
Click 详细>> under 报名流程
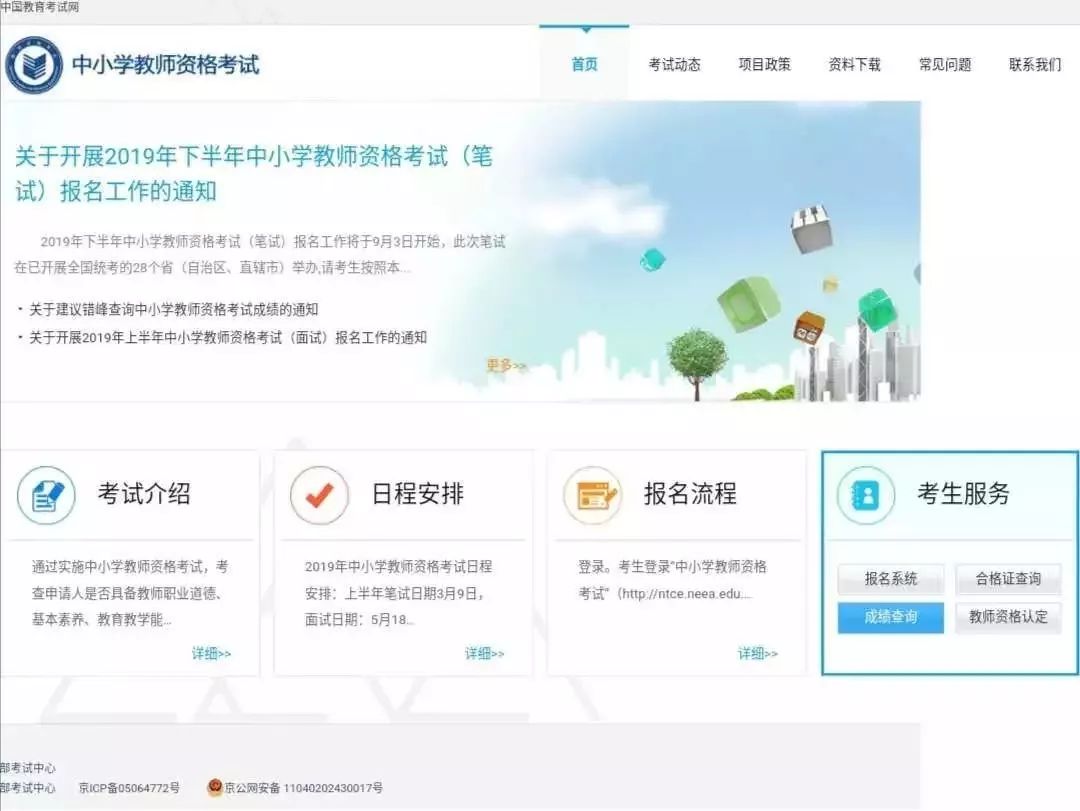758,653
